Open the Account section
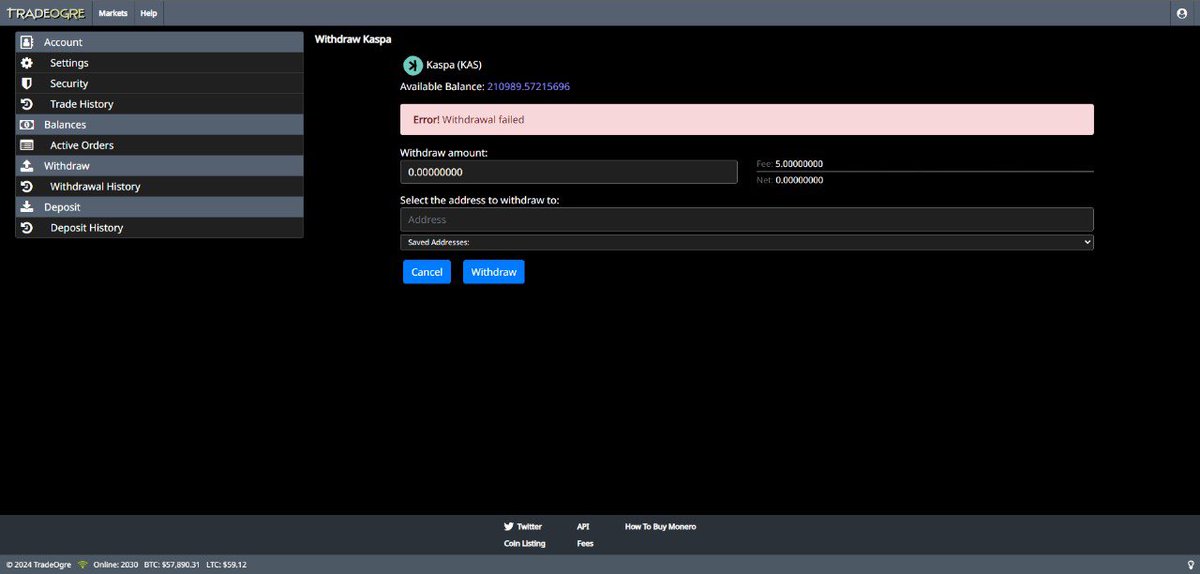The height and width of the screenshot is (574, 1200). [159, 42]
